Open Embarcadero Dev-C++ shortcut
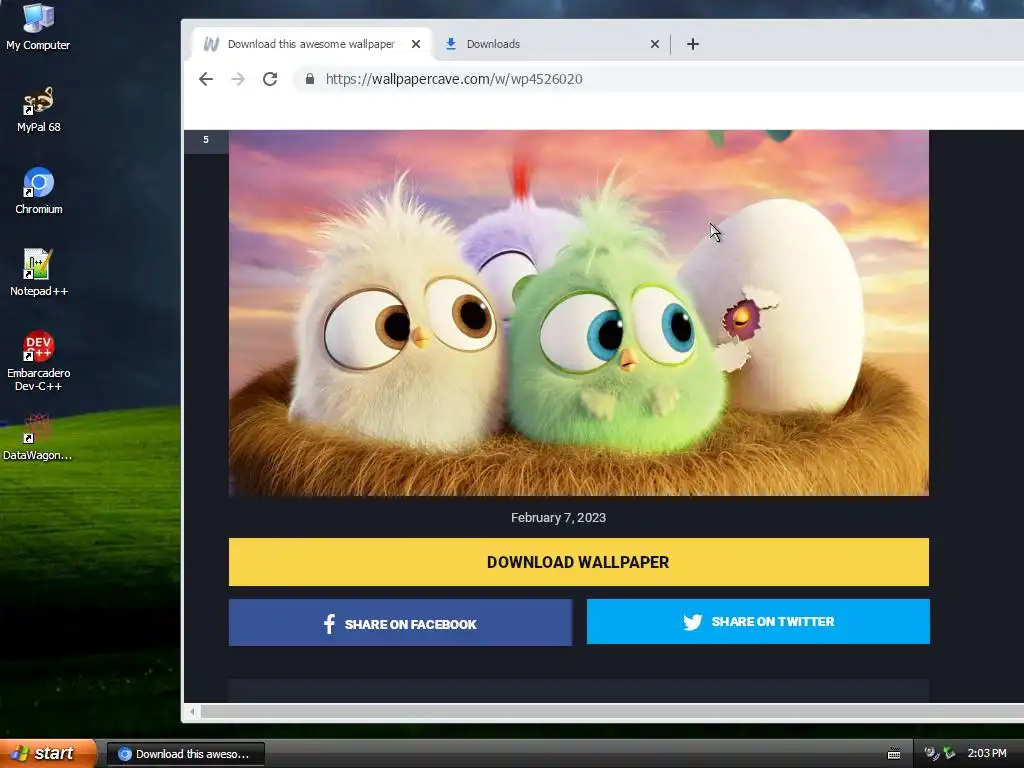 coord(39,360)
